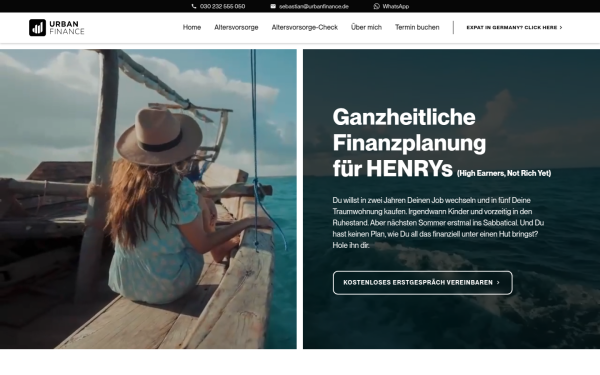Click the WhatsApp icon
The width and height of the screenshot is (600, 375).
click(377, 6)
